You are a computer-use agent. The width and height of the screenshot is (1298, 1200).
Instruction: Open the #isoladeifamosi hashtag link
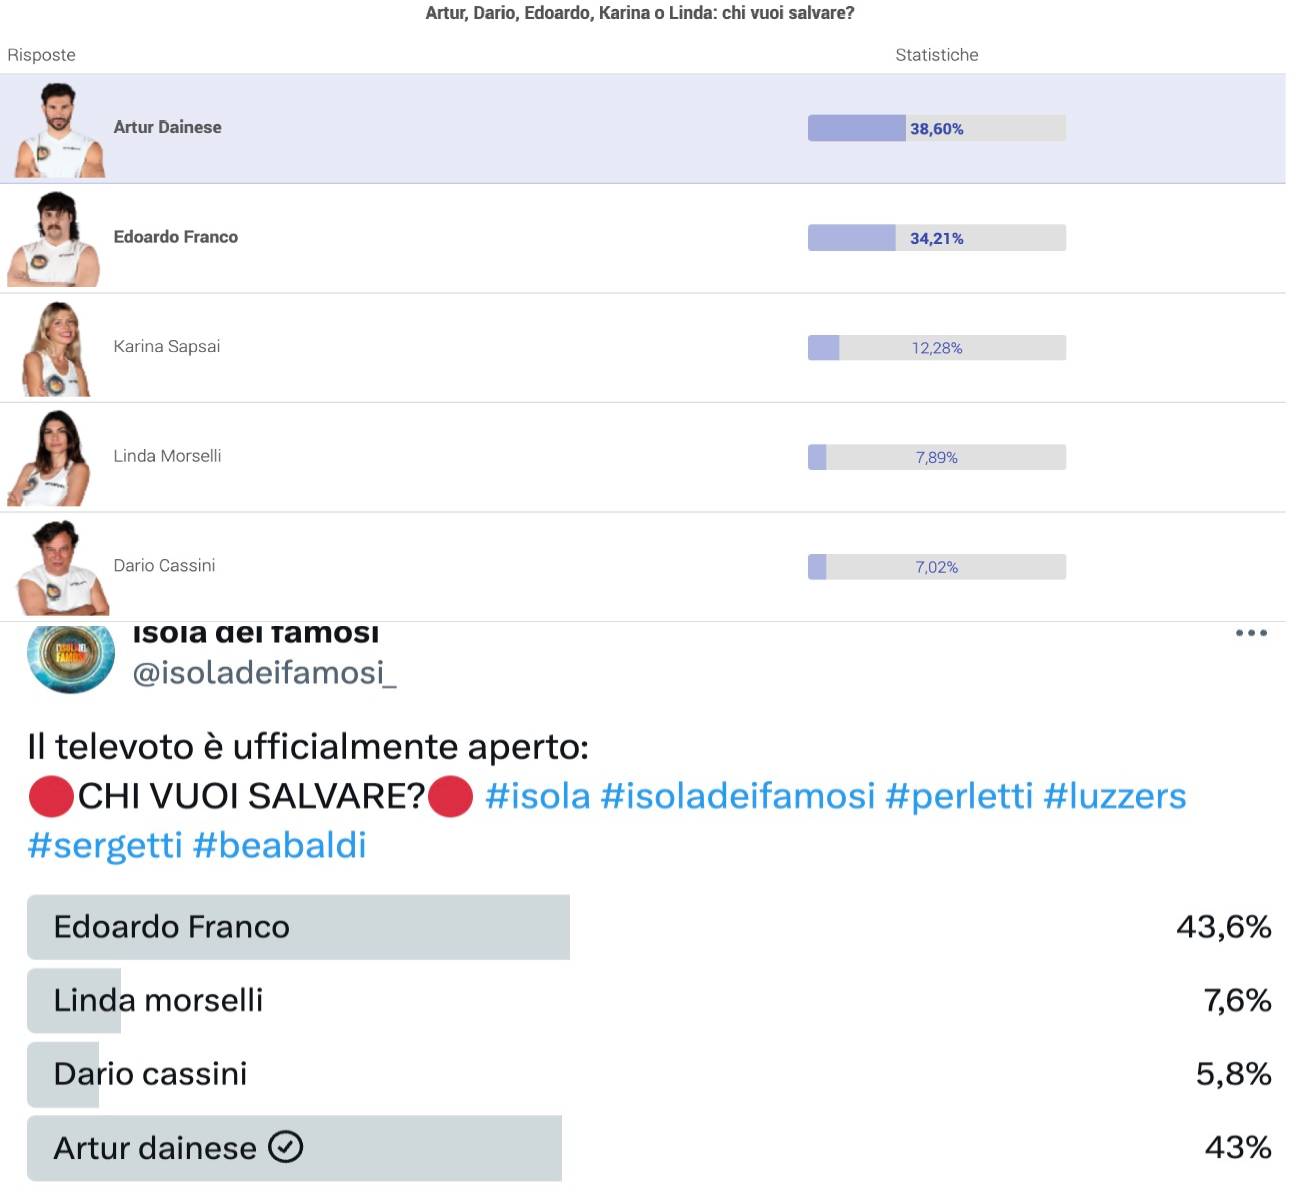[x=737, y=796]
